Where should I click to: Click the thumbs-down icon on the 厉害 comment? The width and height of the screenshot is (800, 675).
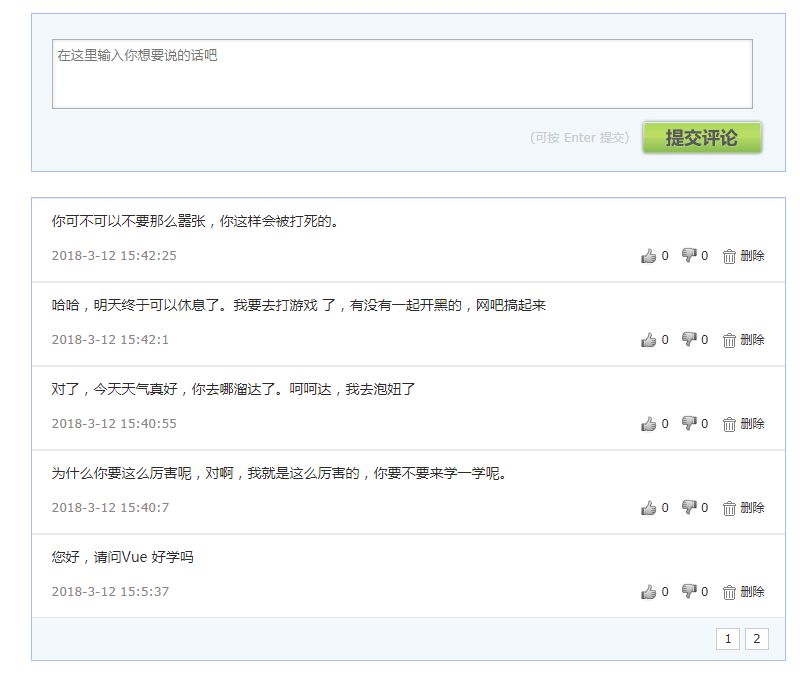(691, 509)
